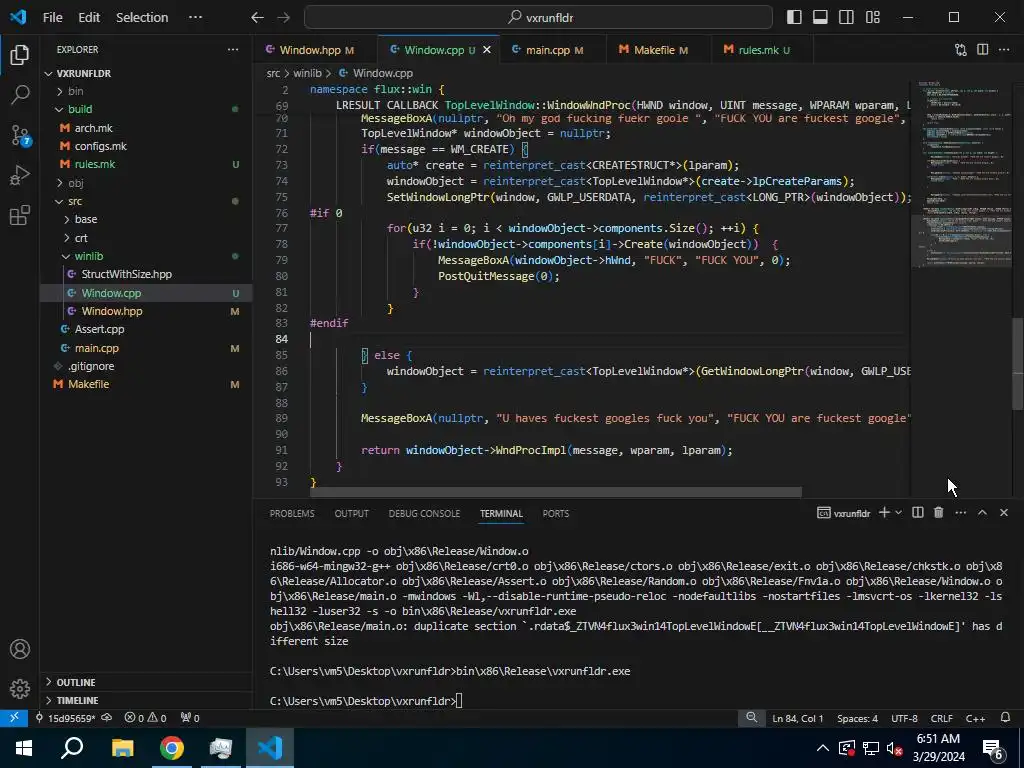This screenshot has width=1024, height=768.
Task: Kill terminal with trash icon
Action: pyautogui.click(x=938, y=513)
